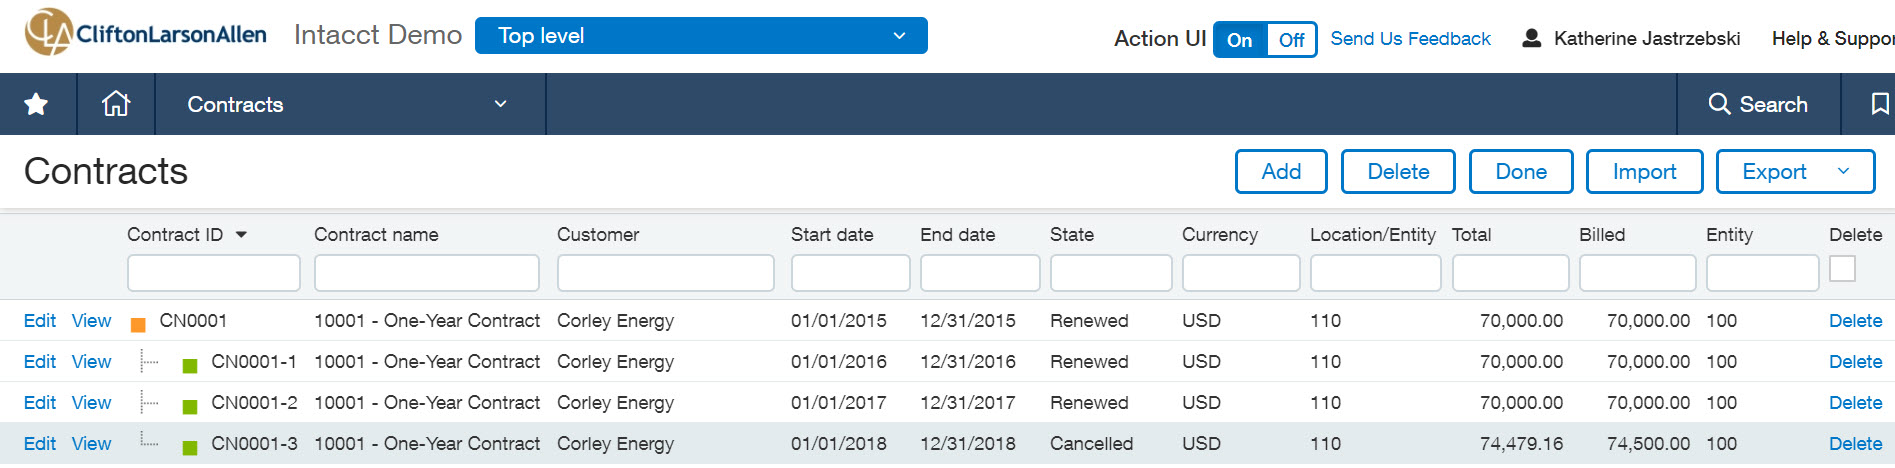The image size is (1895, 468).
Task: Click the favorites star icon
Action: (36, 104)
